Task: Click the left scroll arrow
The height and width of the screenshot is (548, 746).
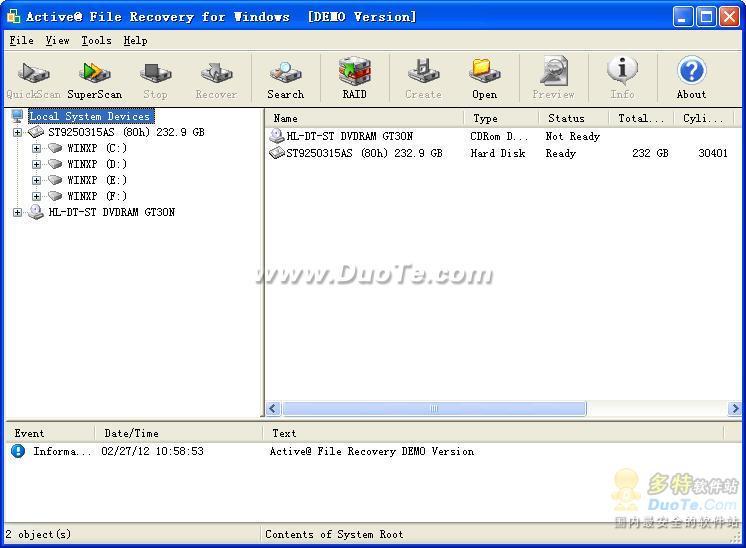Action: click(273, 408)
